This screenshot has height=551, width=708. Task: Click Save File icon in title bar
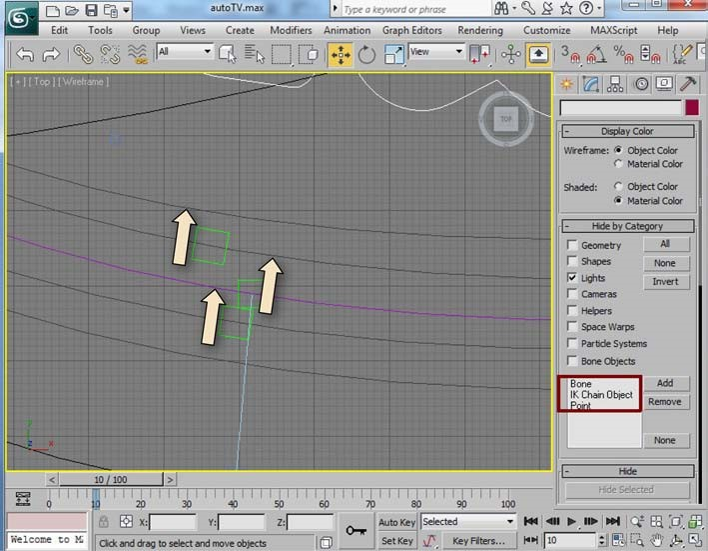tap(92, 10)
